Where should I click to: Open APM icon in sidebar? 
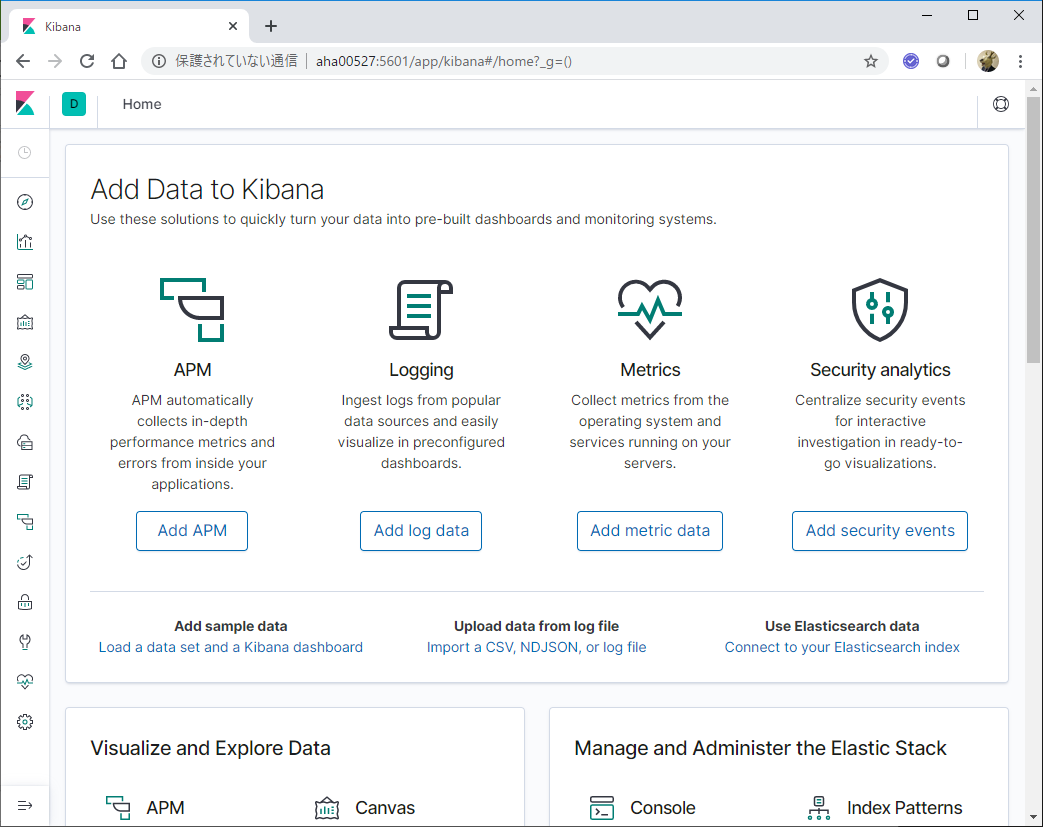[x=25, y=522]
